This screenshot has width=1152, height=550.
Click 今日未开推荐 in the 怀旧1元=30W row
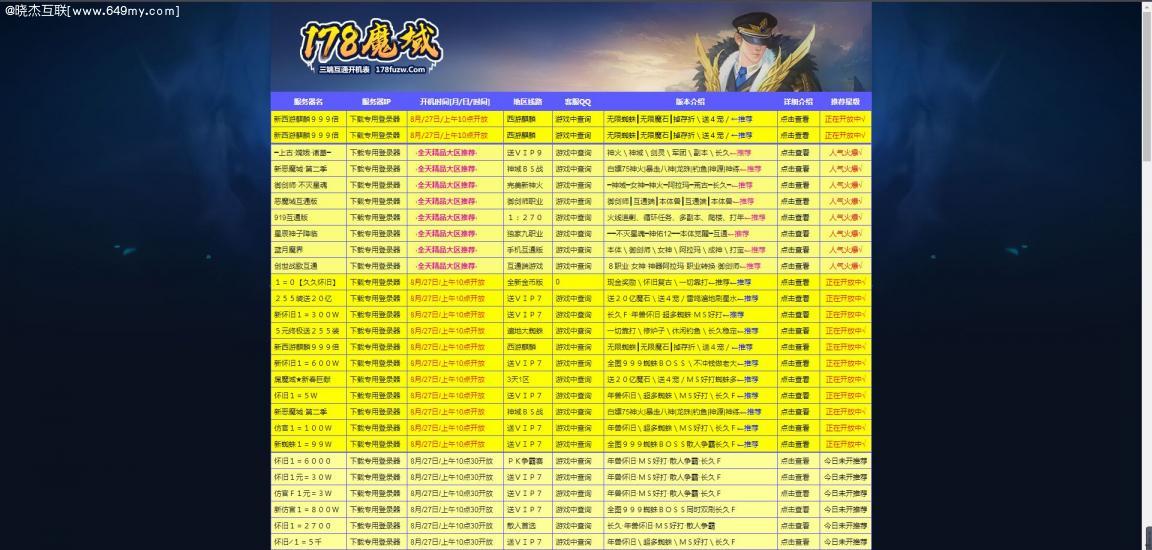click(845, 477)
